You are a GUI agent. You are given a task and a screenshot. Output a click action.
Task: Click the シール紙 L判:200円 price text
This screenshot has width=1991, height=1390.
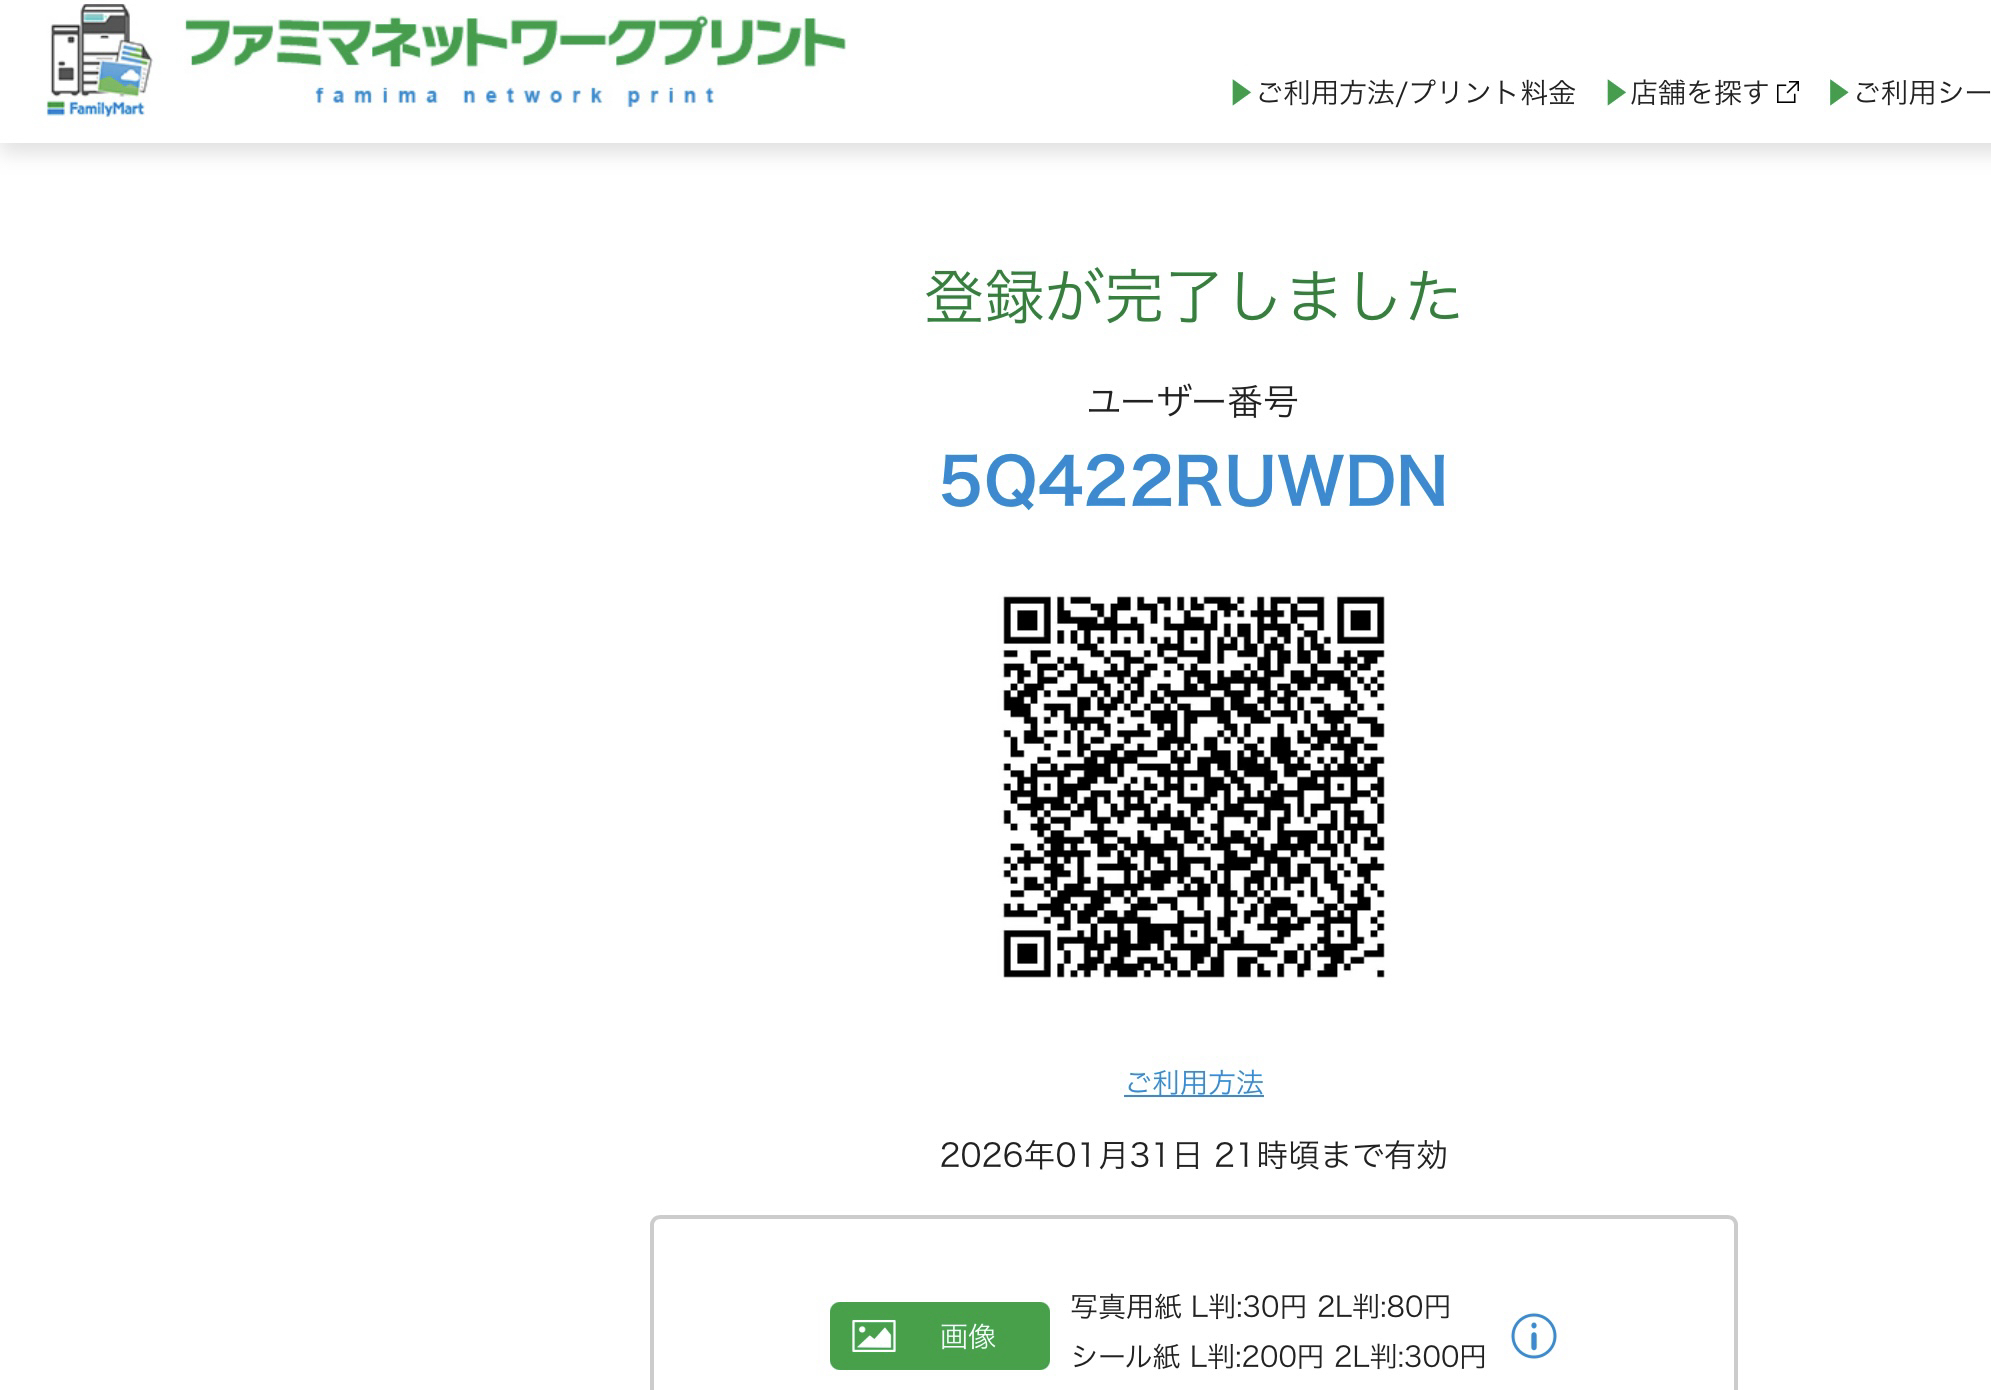[1197, 1356]
